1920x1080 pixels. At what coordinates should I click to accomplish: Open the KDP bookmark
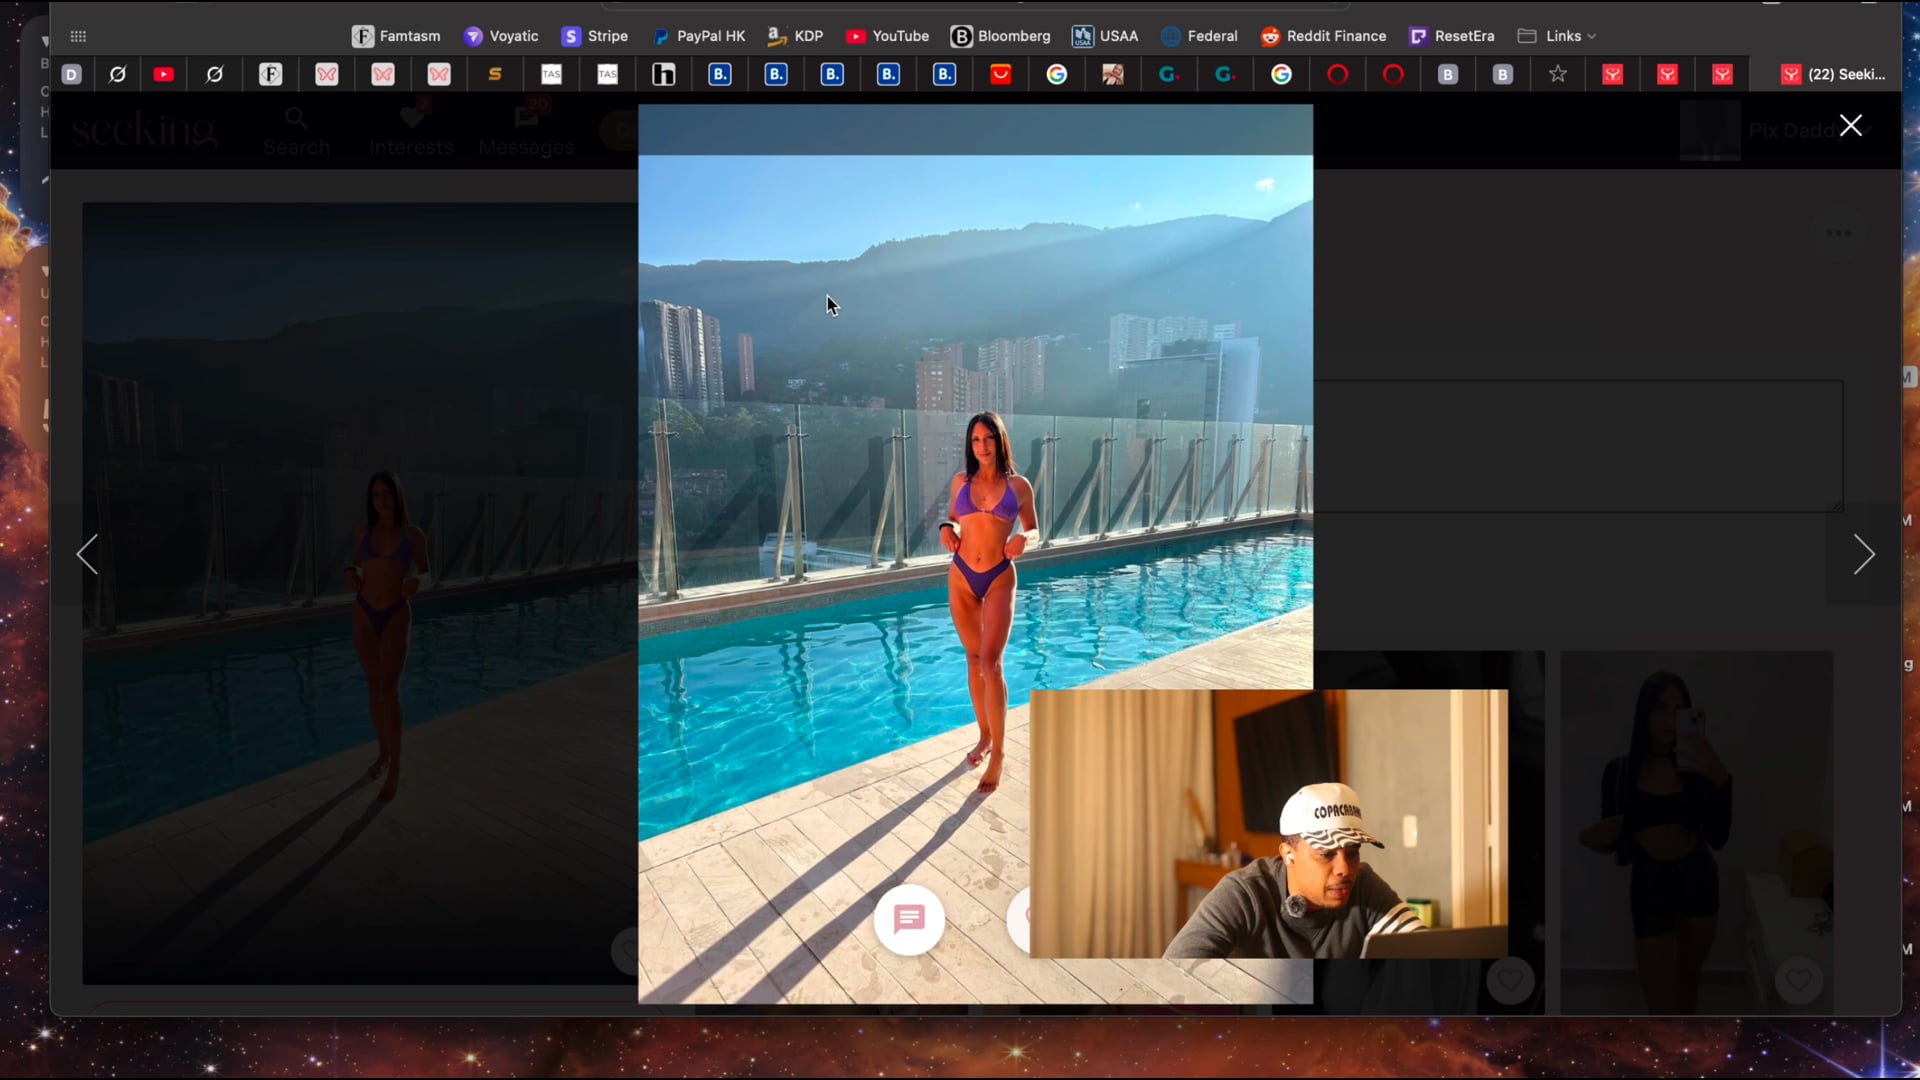coord(796,36)
